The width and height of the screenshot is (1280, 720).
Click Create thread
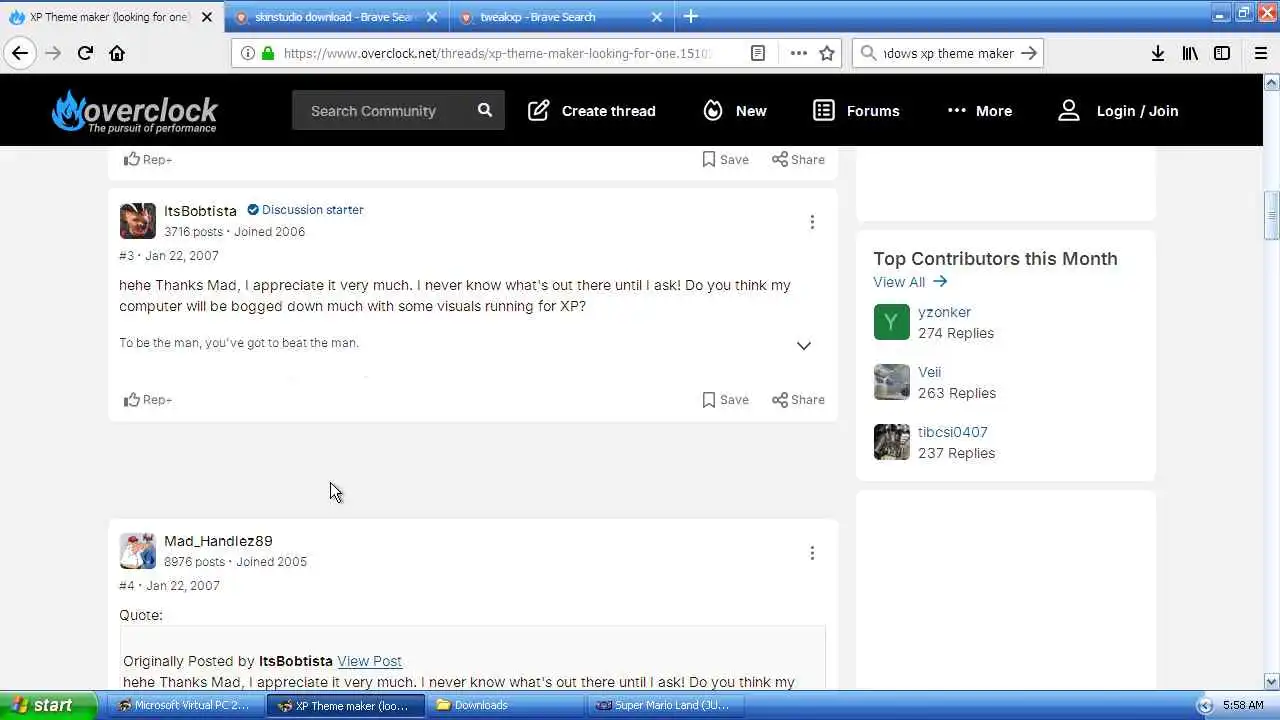pyautogui.click(x=592, y=111)
